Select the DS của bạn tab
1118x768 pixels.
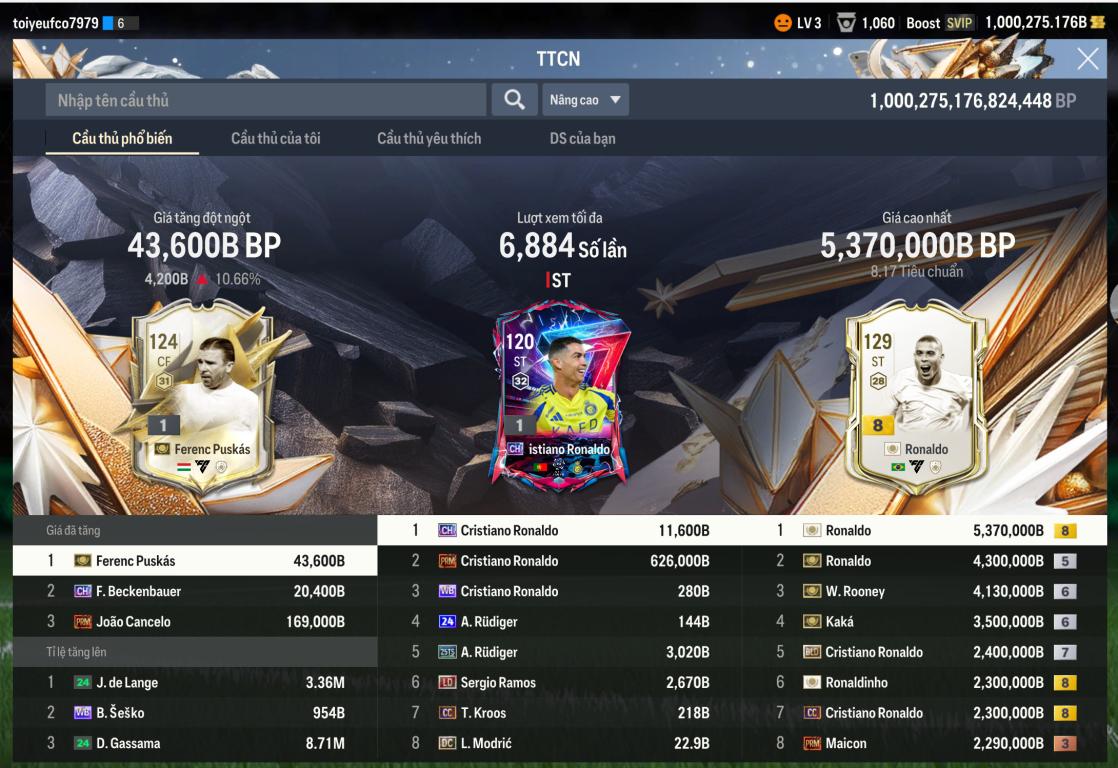(x=583, y=138)
